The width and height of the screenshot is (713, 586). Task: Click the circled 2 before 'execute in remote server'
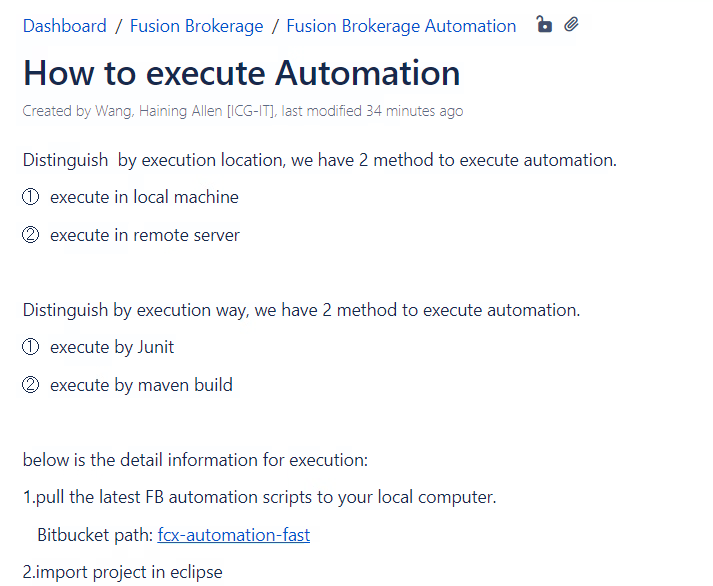tap(30, 235)
